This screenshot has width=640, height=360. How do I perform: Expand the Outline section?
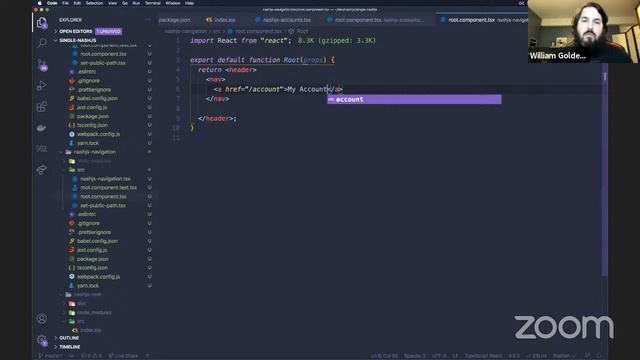pyautogui.click(x=69, y=338)
